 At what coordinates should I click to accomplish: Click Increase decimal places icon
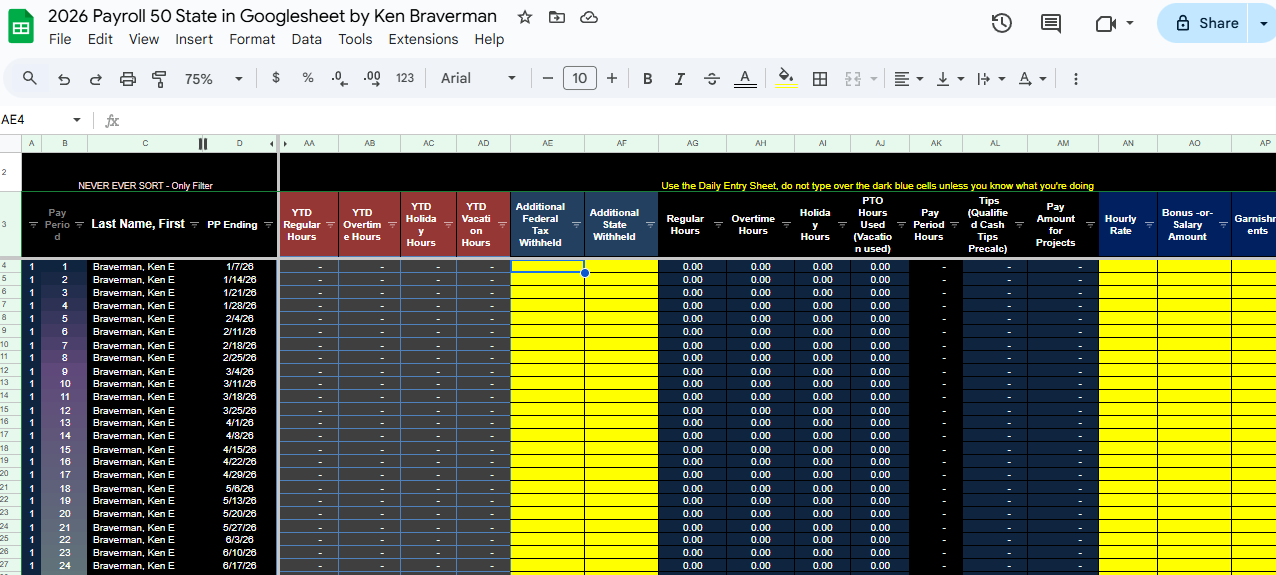372,78
